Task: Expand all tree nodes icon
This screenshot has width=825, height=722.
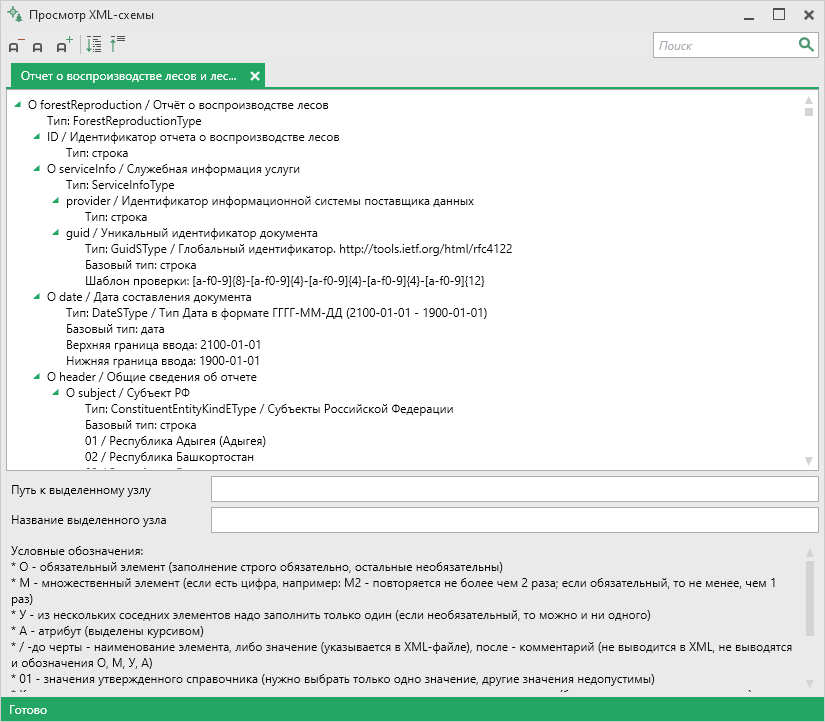Action: [x=94, y=44]
